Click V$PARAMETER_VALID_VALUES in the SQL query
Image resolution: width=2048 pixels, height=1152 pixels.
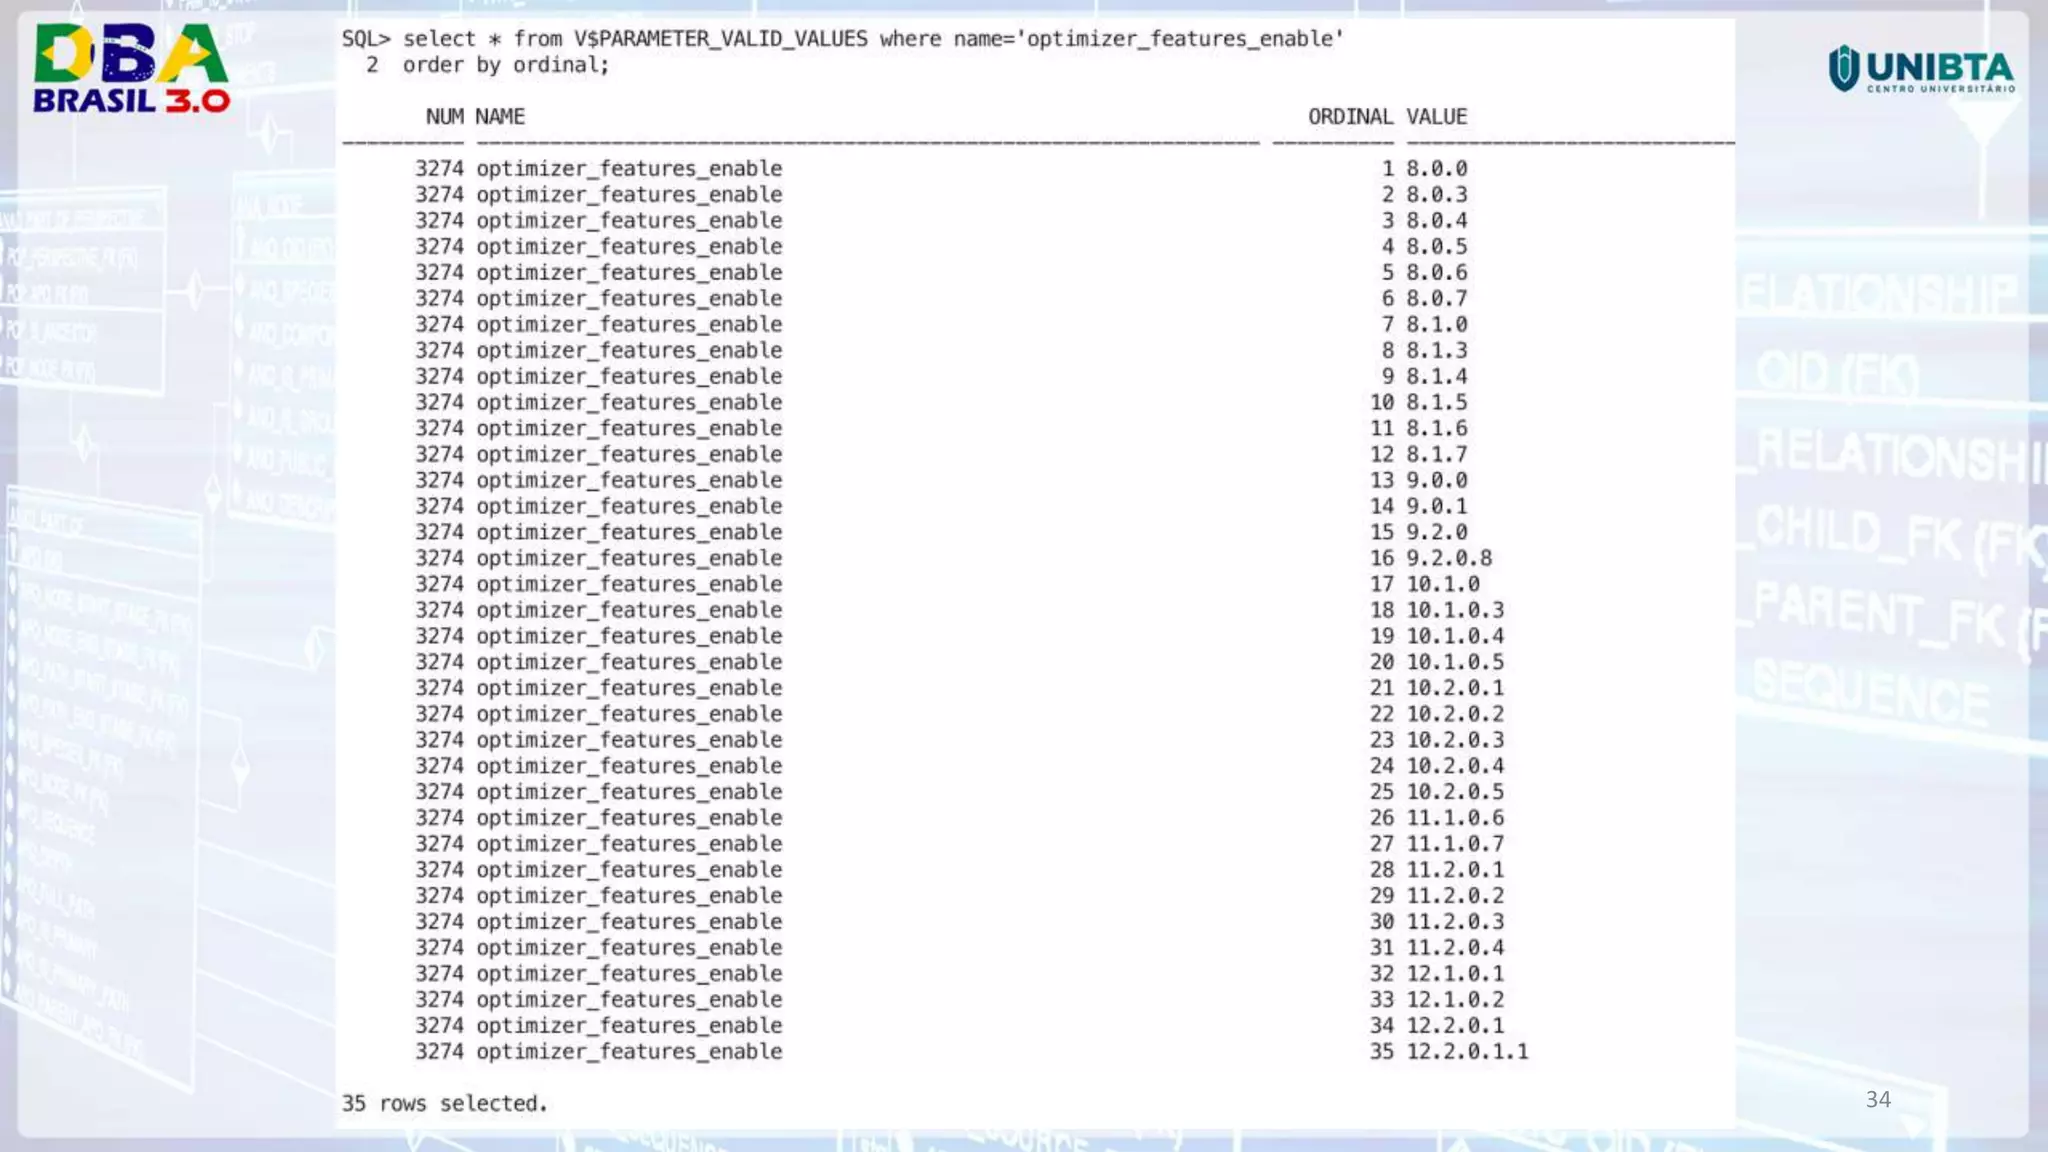tap(720, 39)
